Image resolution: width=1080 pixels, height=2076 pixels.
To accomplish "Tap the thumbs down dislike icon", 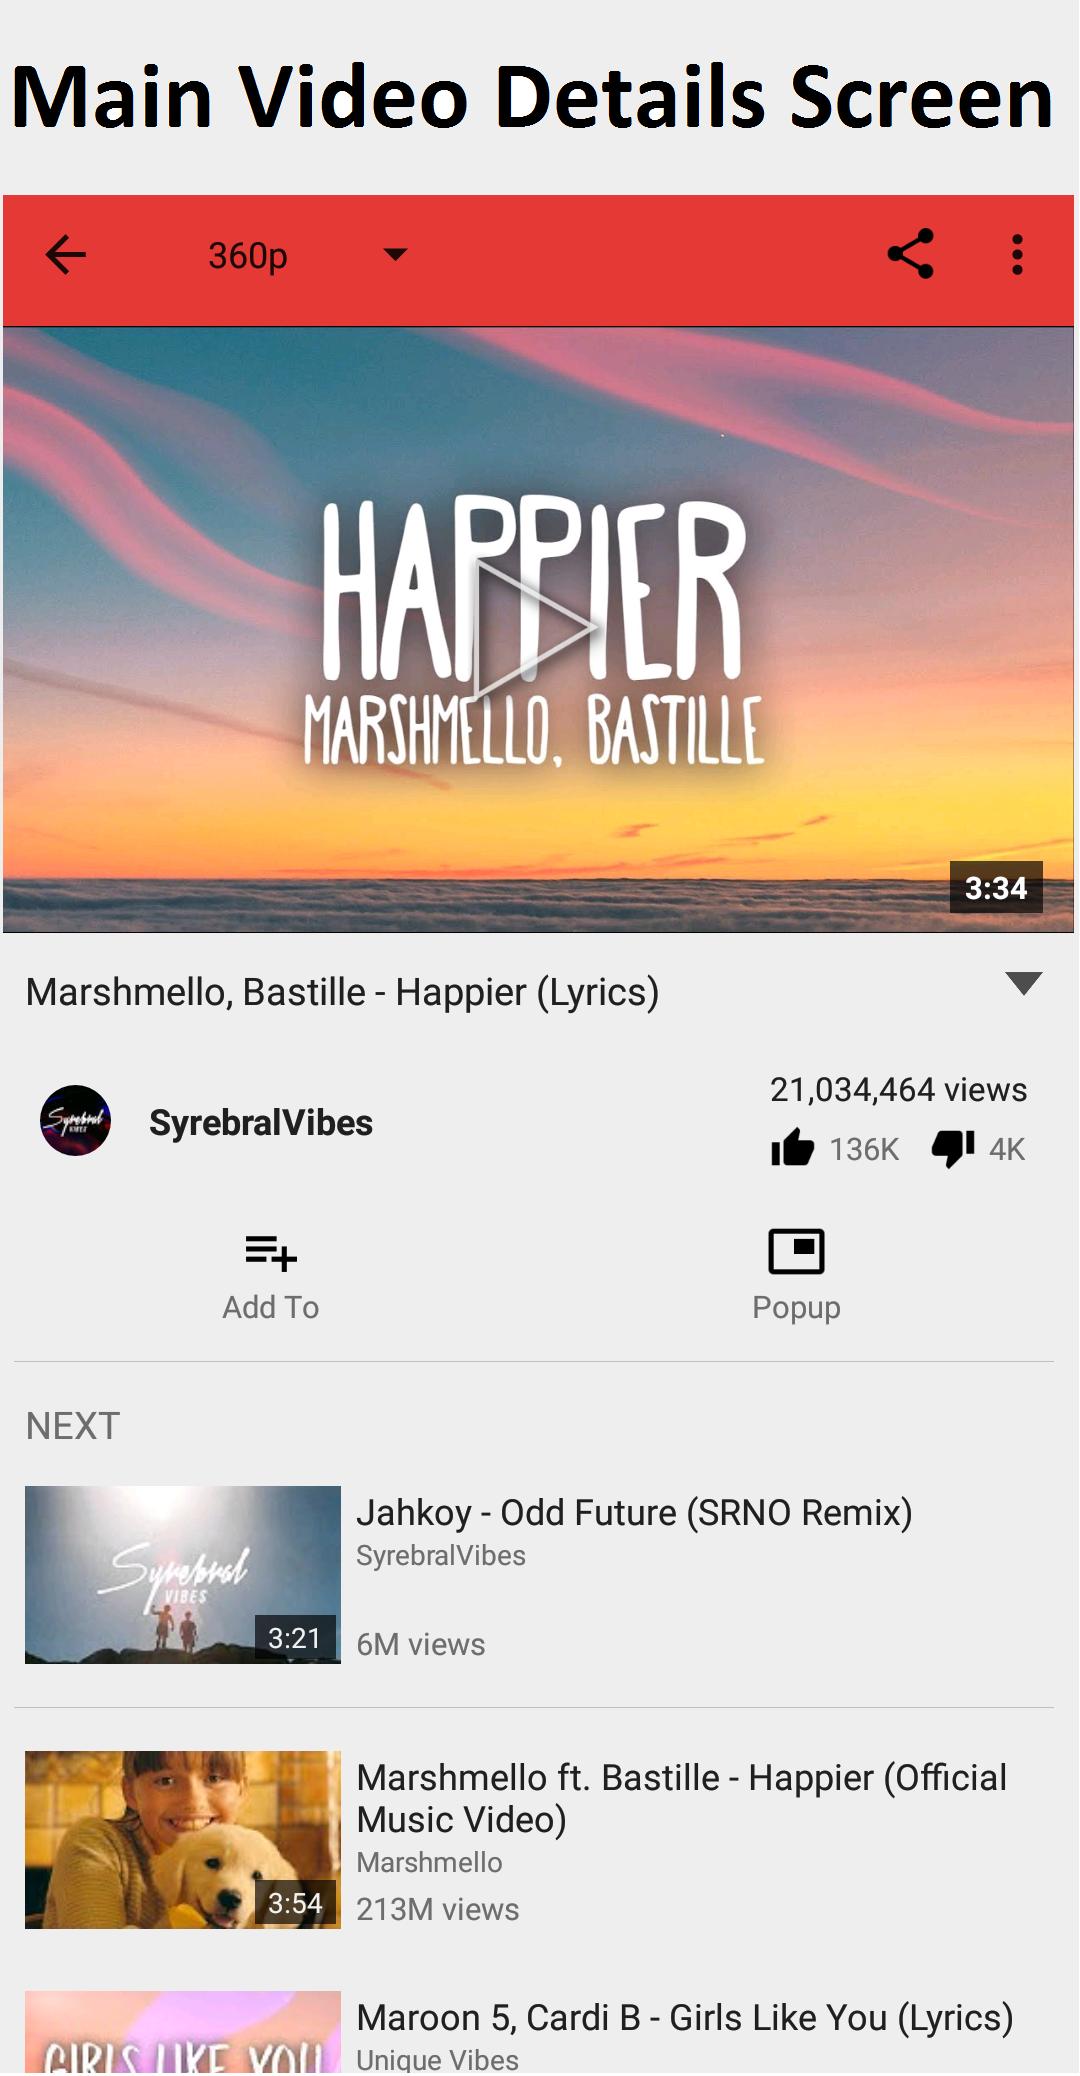I will point(953,1149).
